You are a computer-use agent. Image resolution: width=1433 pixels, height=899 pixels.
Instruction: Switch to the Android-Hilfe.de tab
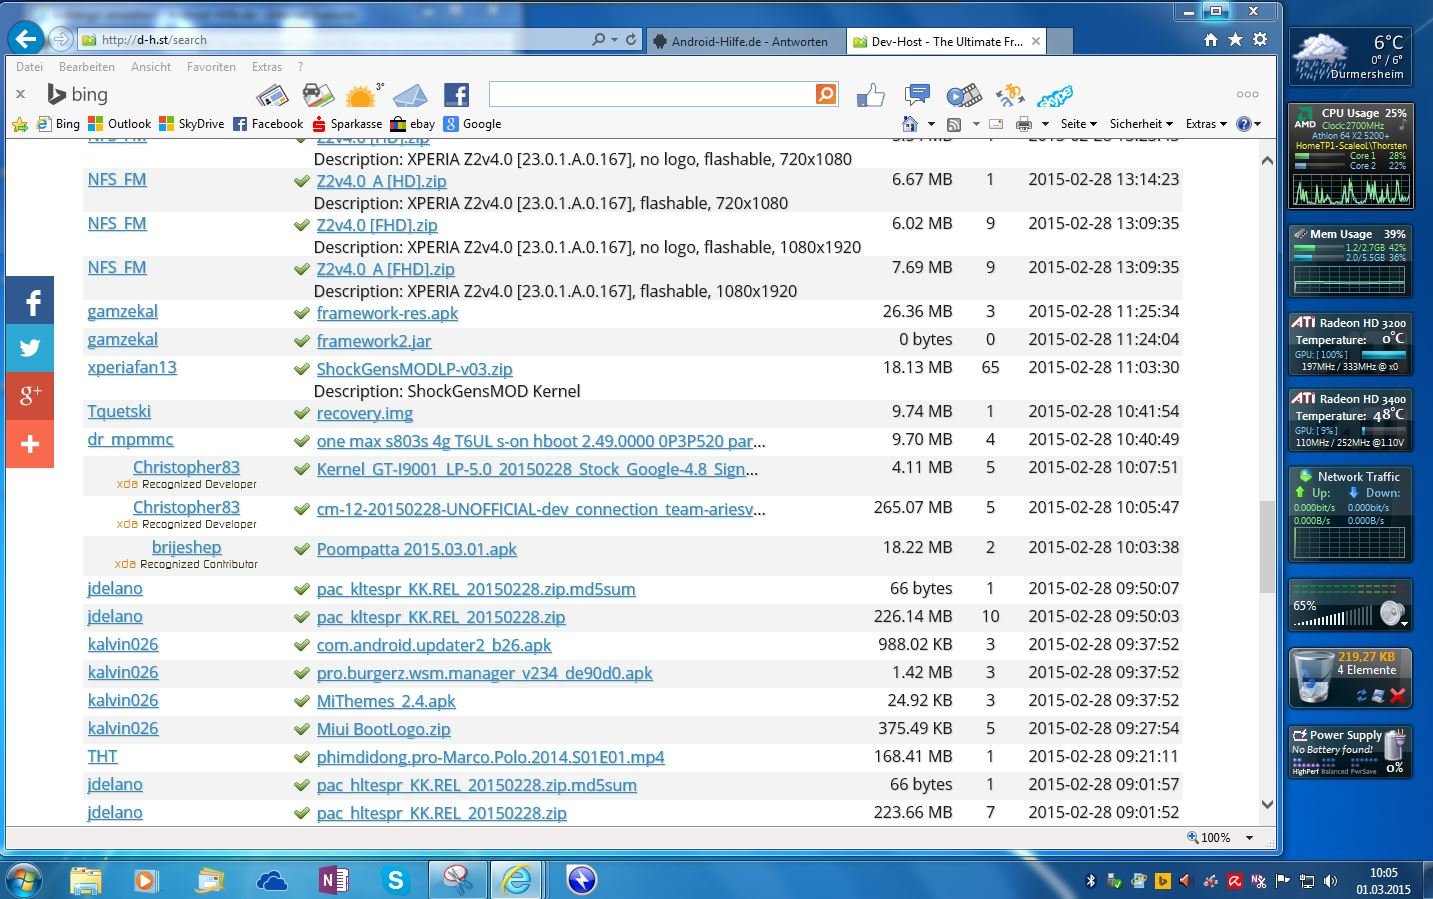pyautogui.click(x=746, y=41)
